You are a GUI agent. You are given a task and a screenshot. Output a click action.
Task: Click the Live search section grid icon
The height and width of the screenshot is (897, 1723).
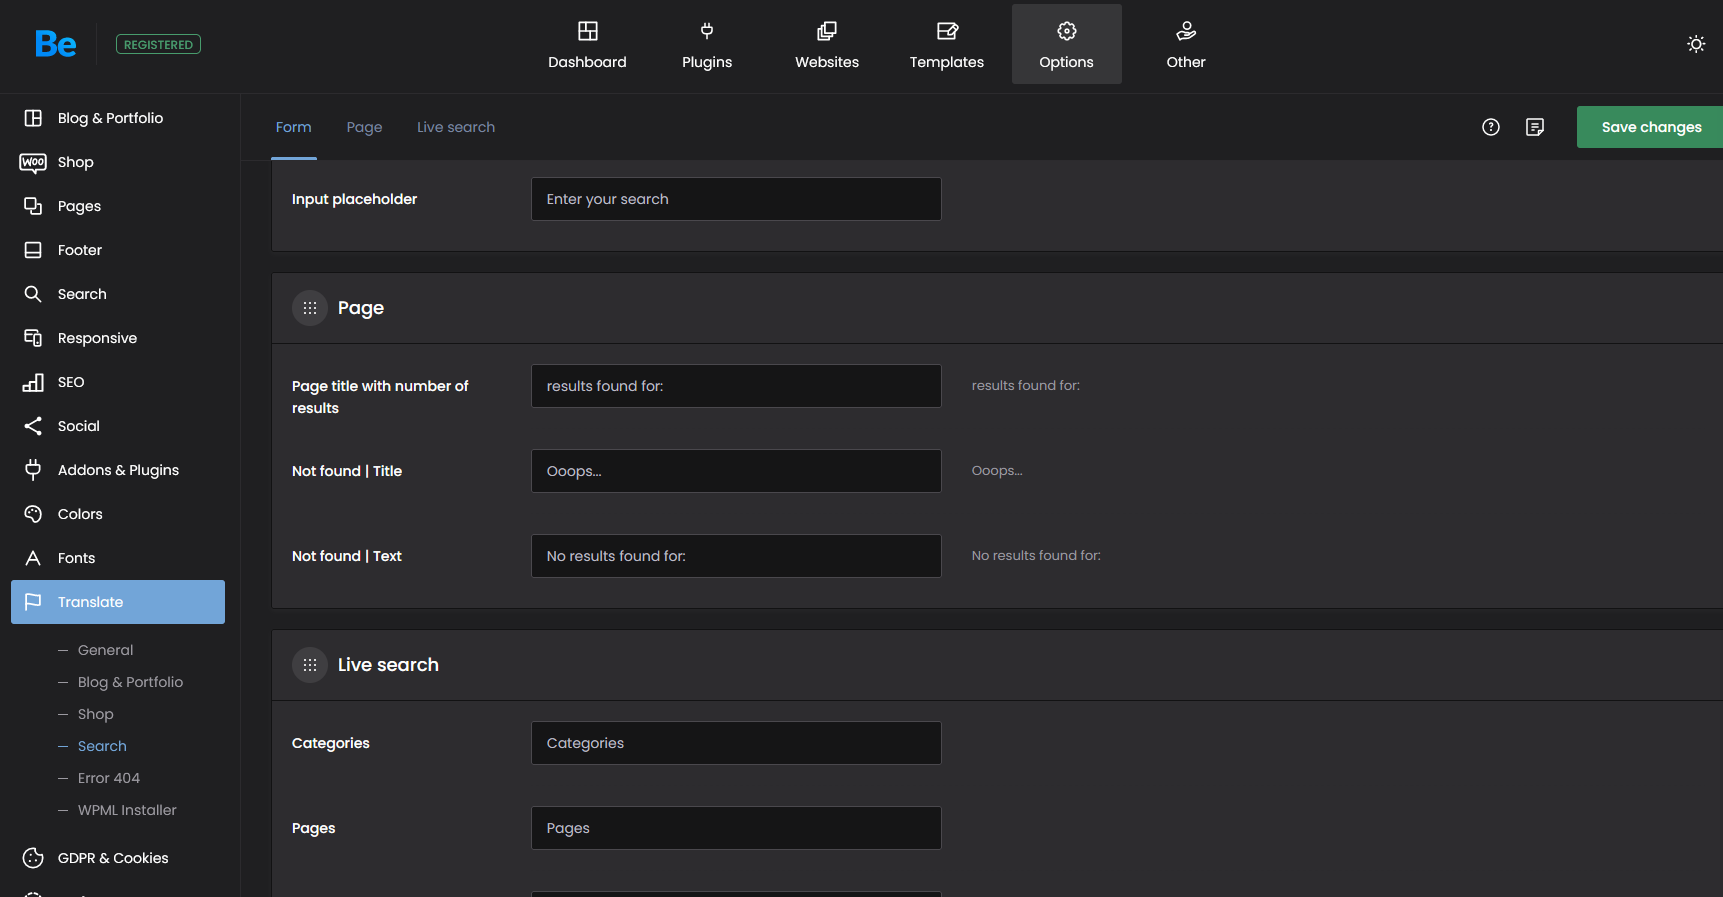click(310, 665)
